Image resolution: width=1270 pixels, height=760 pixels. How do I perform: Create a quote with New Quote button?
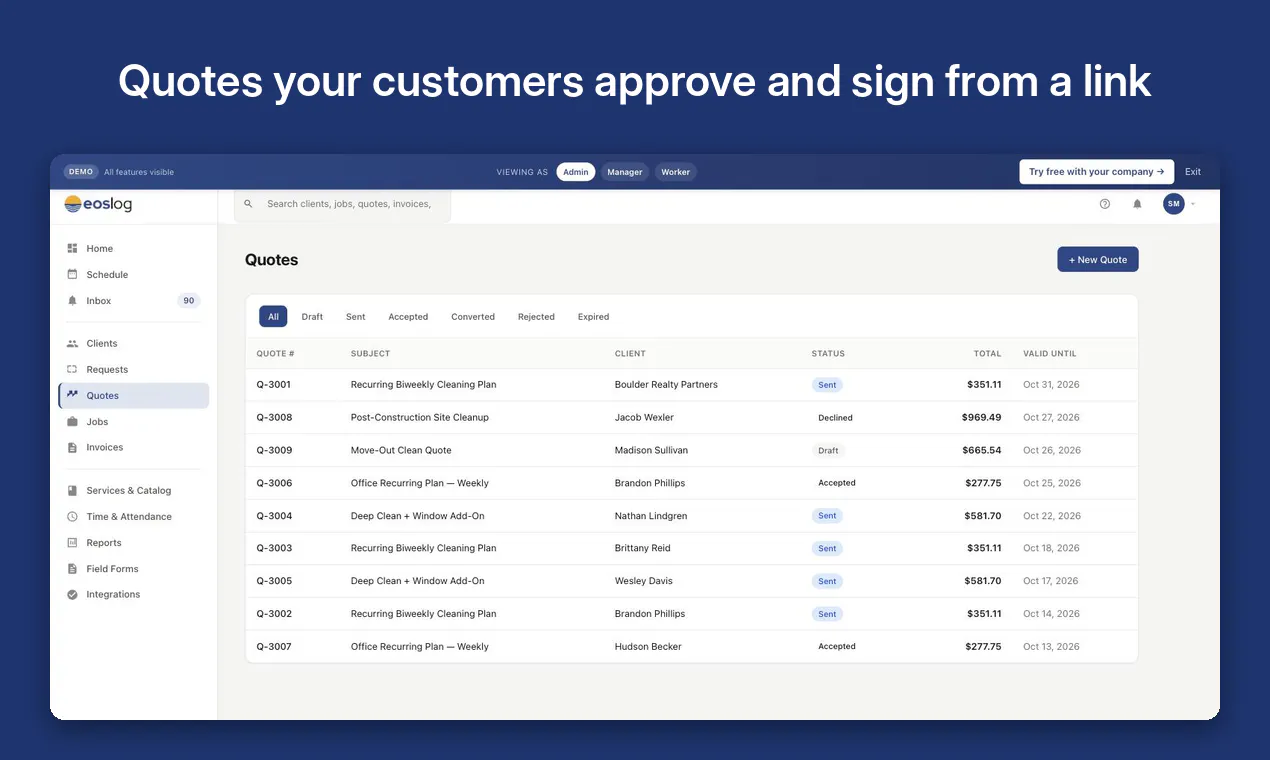1098,259
